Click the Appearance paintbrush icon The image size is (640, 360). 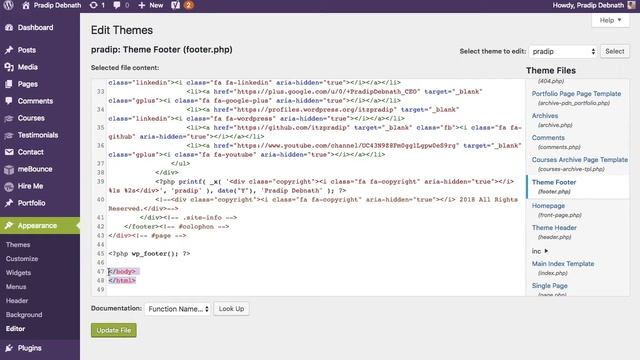(x=9, y=225)
